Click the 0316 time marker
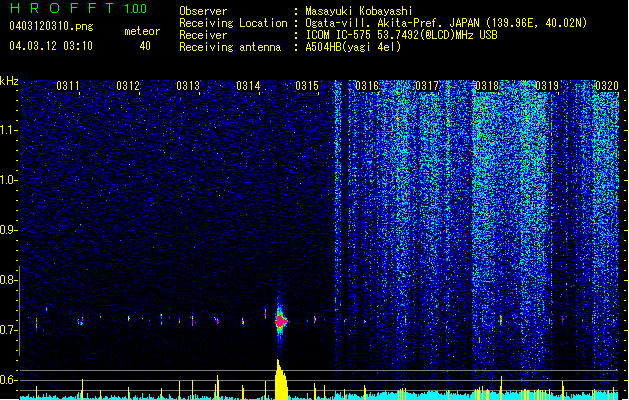Image resolution: width=629 pixels, height=400 pixels. 367,85
